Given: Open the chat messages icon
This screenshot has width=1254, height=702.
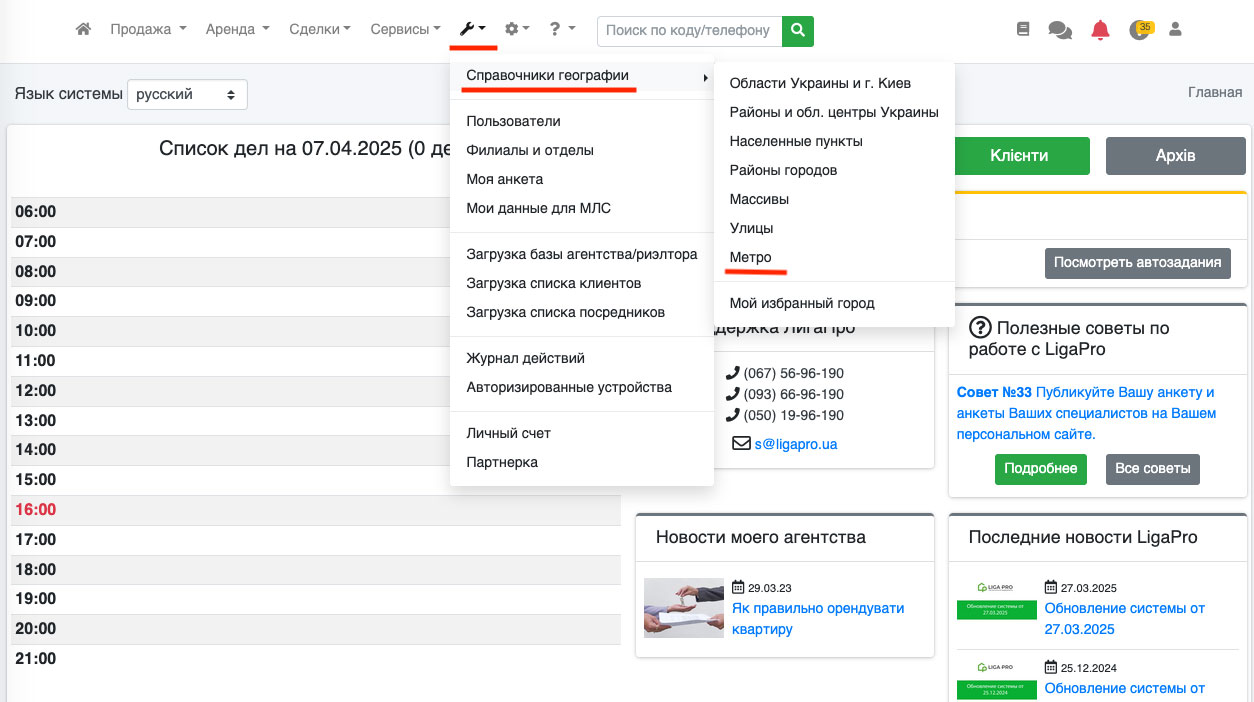Looking at the screenshot, I should pyautogui.click(x=1060, y=30).
